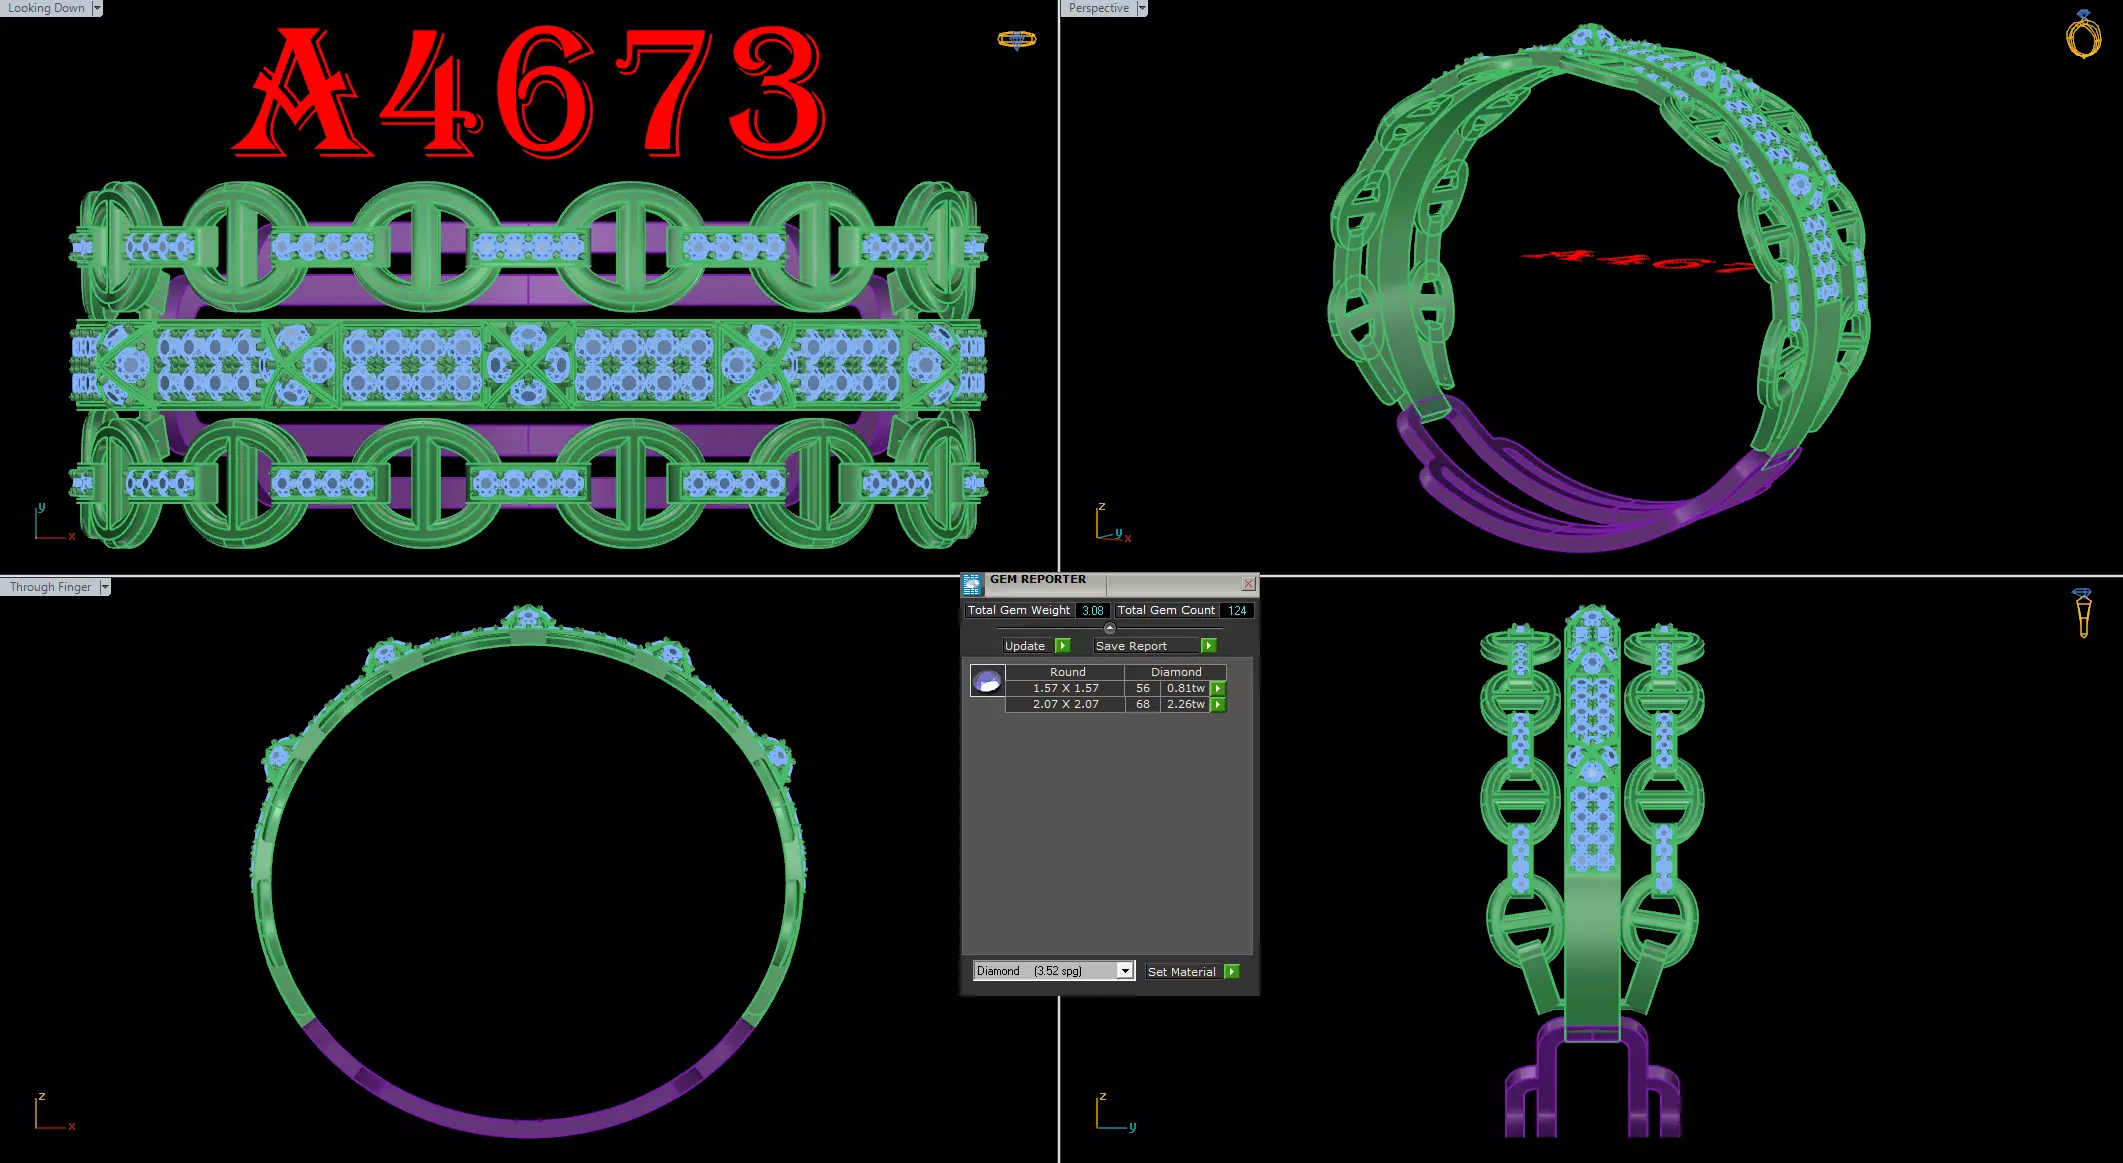Click the green arrow next to Update
This screenshot has height=1163, width=2123.
click(x=1062, y=646)
